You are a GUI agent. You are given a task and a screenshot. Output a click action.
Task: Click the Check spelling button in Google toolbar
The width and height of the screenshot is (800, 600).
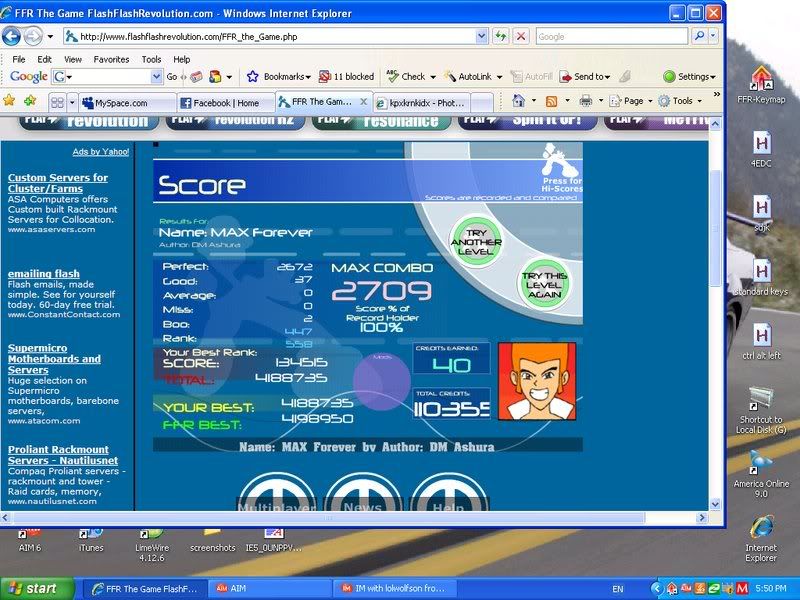[407, 77]
